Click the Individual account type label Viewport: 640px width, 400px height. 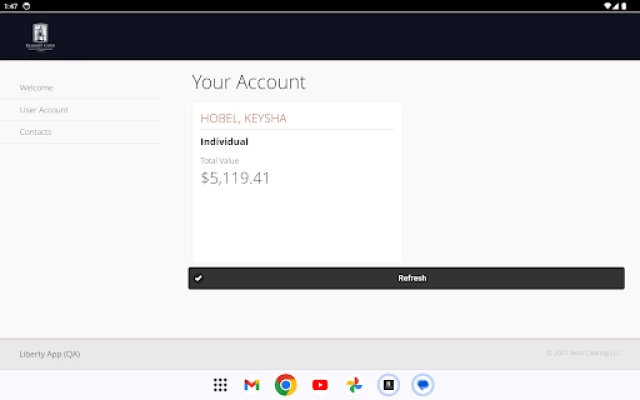pyautogui.click(x=224, y=142)
